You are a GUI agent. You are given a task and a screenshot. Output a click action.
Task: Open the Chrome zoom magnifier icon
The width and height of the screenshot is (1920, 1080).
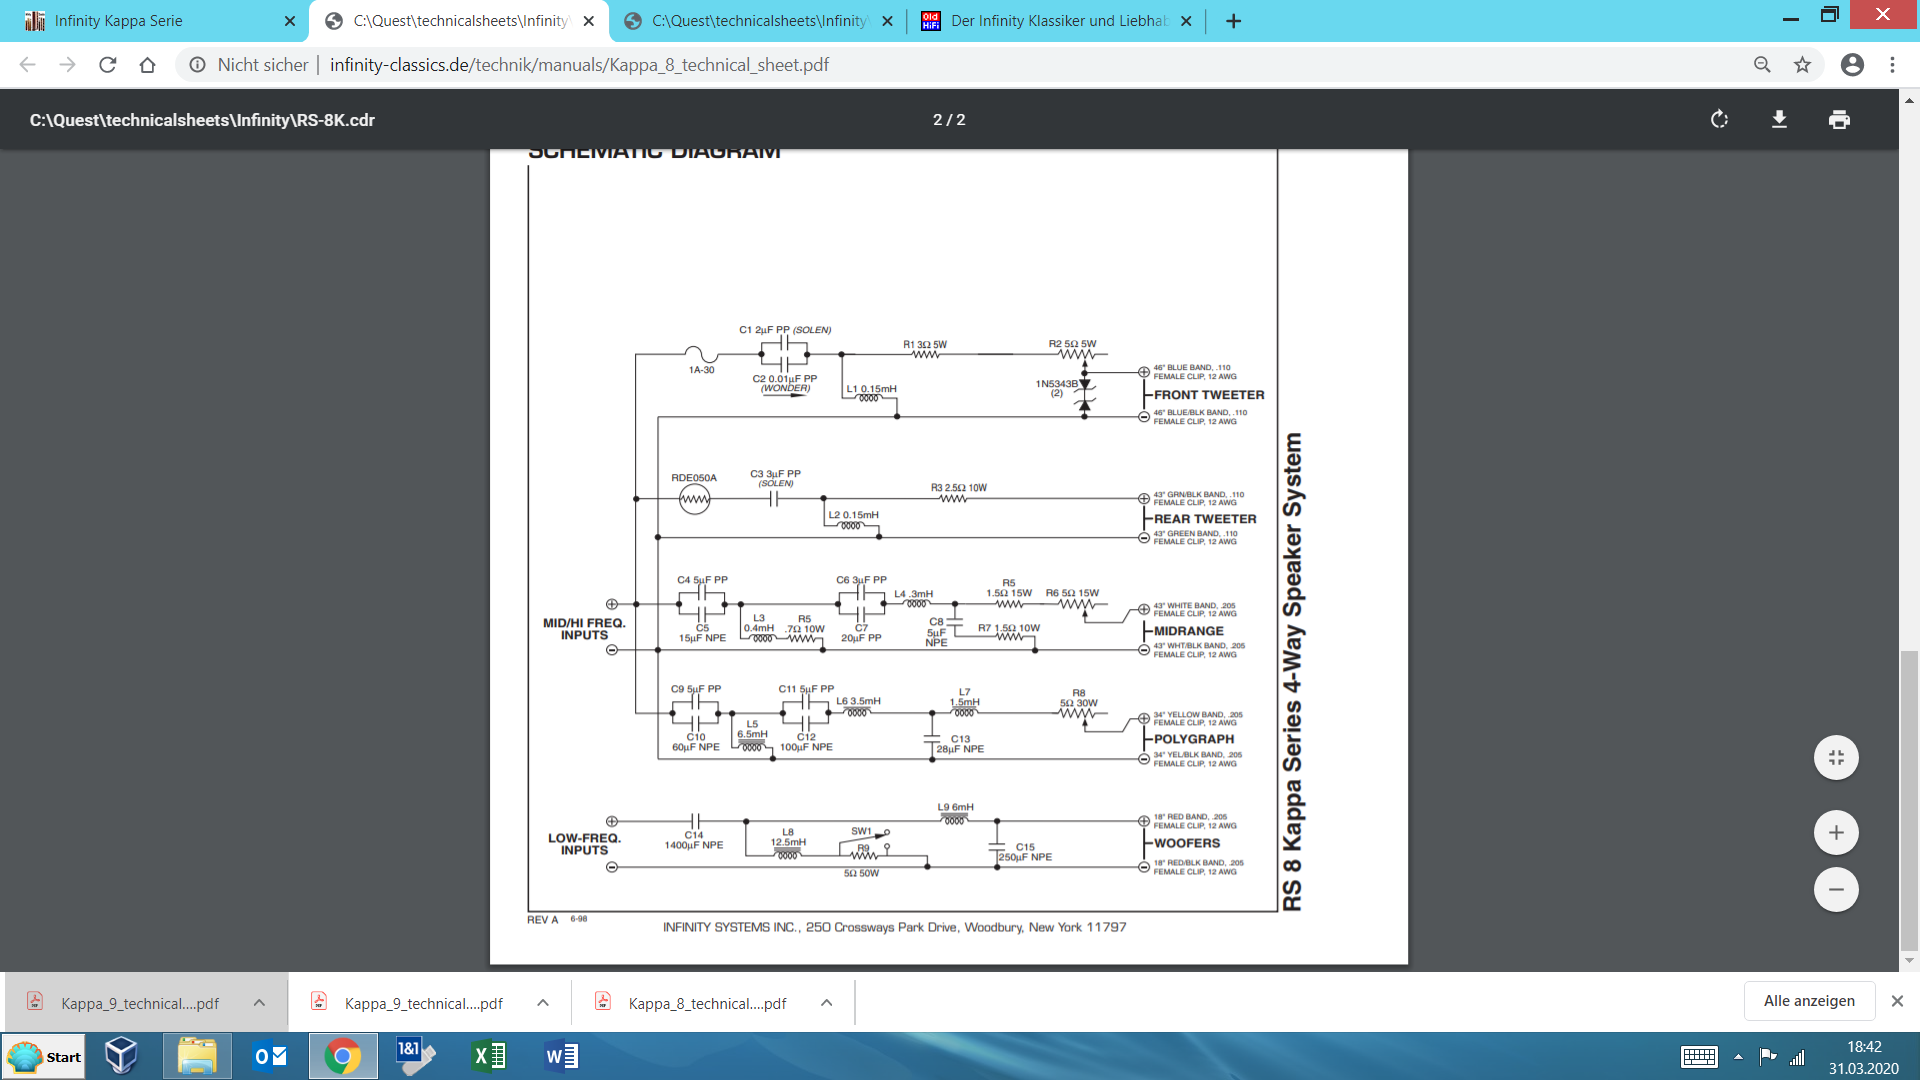(x=1762, y=65)
